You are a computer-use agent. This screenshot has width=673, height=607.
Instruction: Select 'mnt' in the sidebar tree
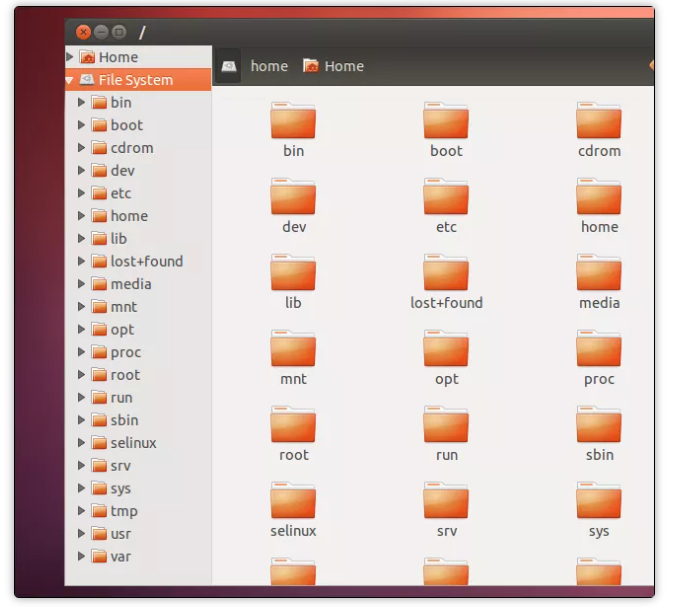(x=124, y=307)
